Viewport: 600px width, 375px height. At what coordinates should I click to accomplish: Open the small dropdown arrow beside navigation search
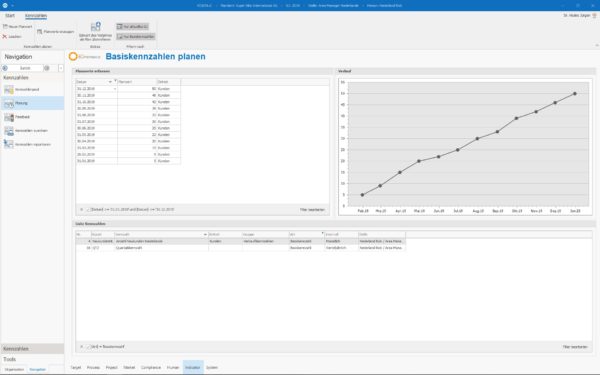(61, 68)
